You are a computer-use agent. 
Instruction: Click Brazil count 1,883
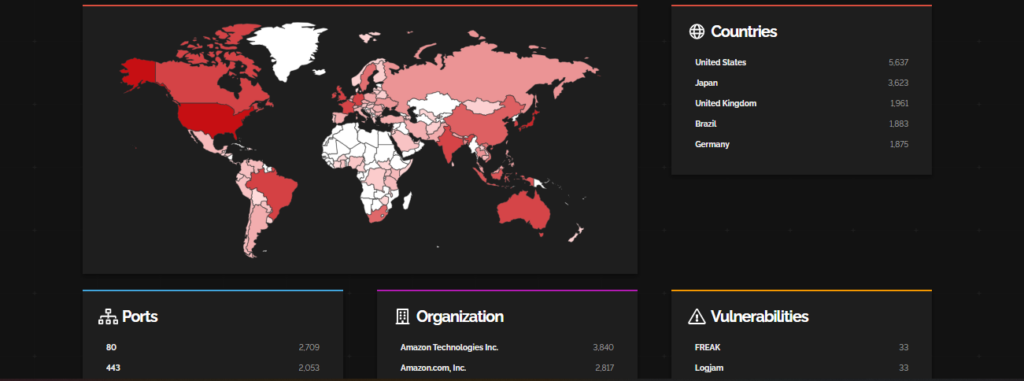pos(899,124)
